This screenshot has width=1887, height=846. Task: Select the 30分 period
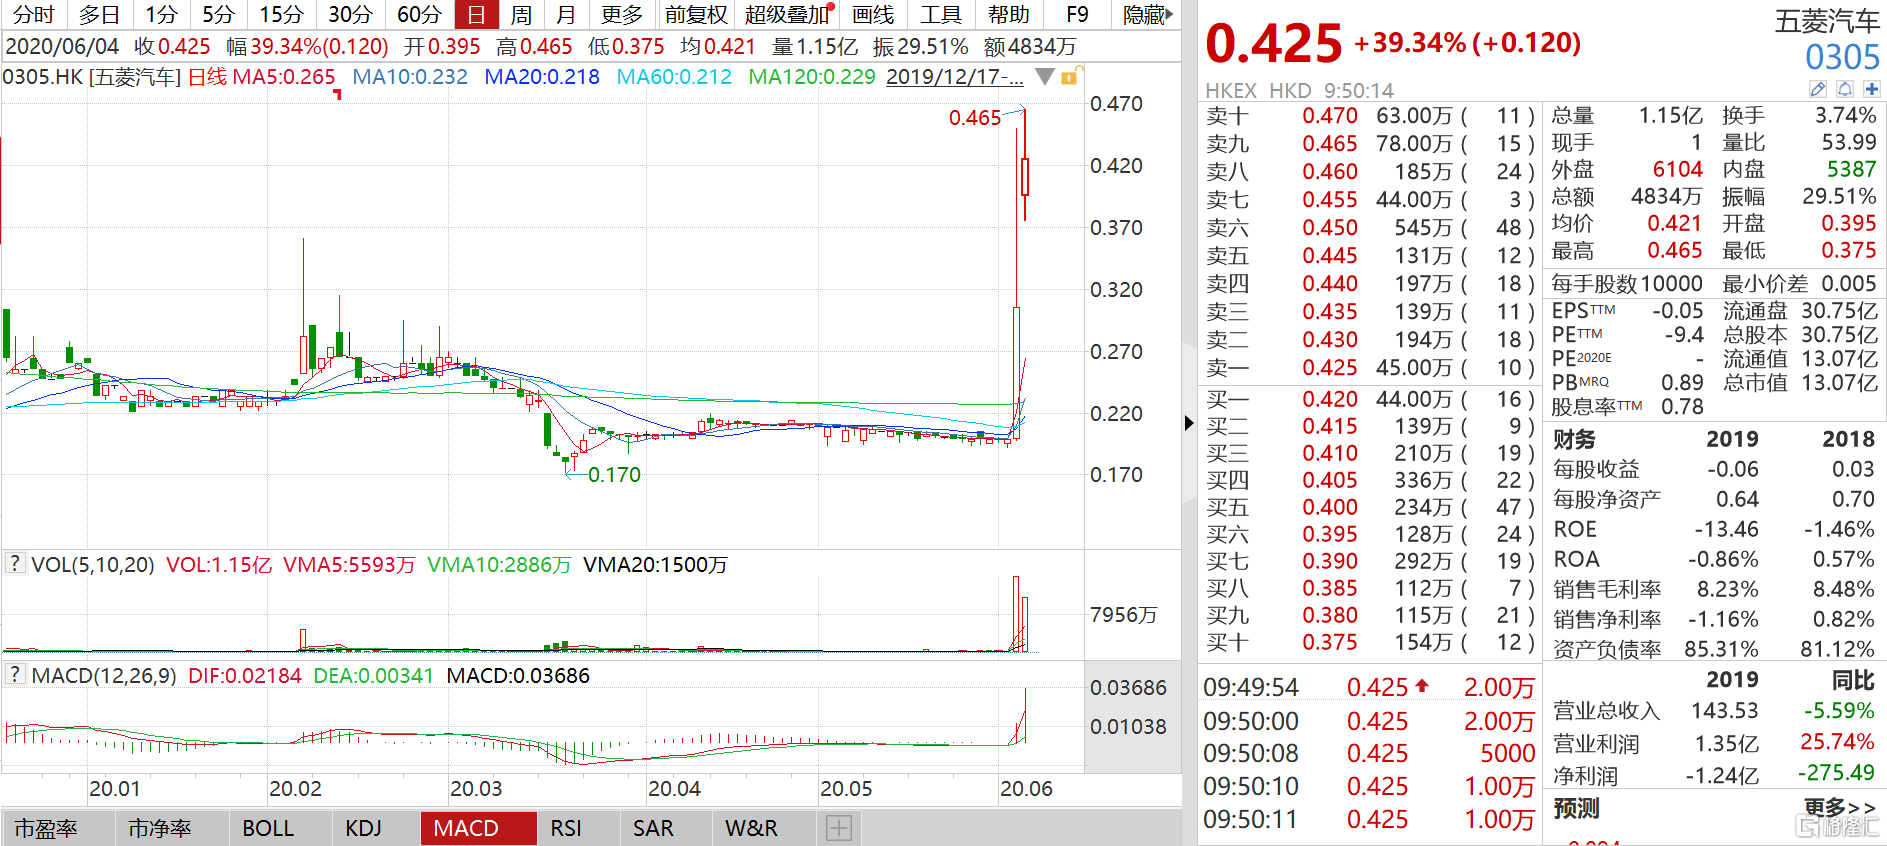350,14
